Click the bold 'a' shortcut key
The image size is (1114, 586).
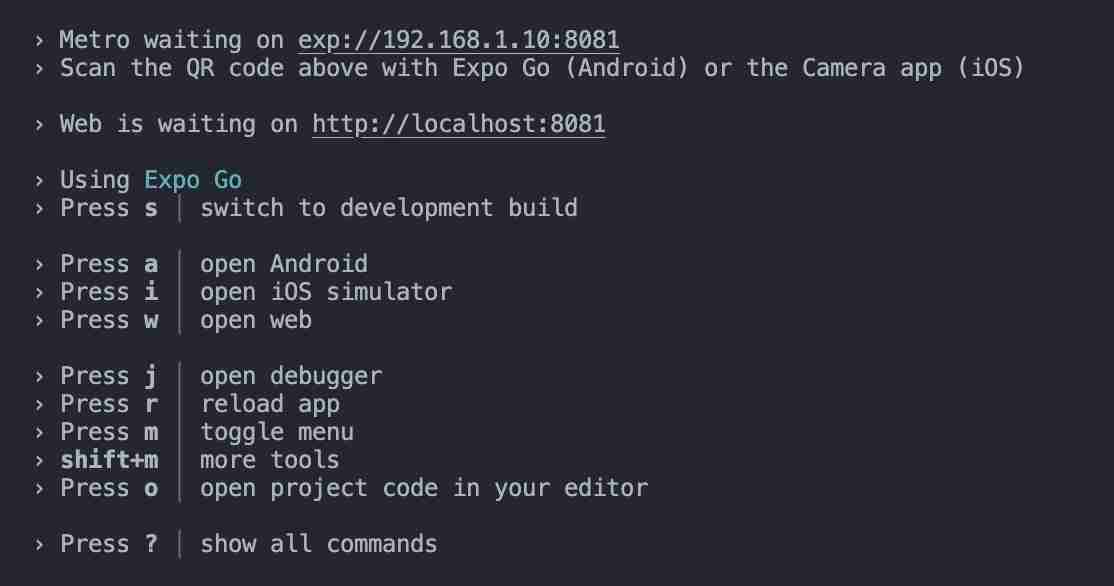[x=151, y=264]
